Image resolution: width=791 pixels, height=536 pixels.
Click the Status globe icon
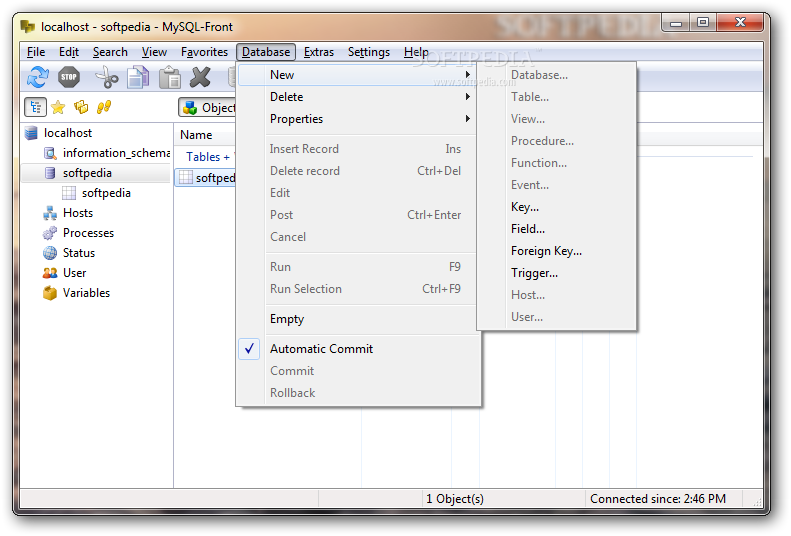coord(50,253)
